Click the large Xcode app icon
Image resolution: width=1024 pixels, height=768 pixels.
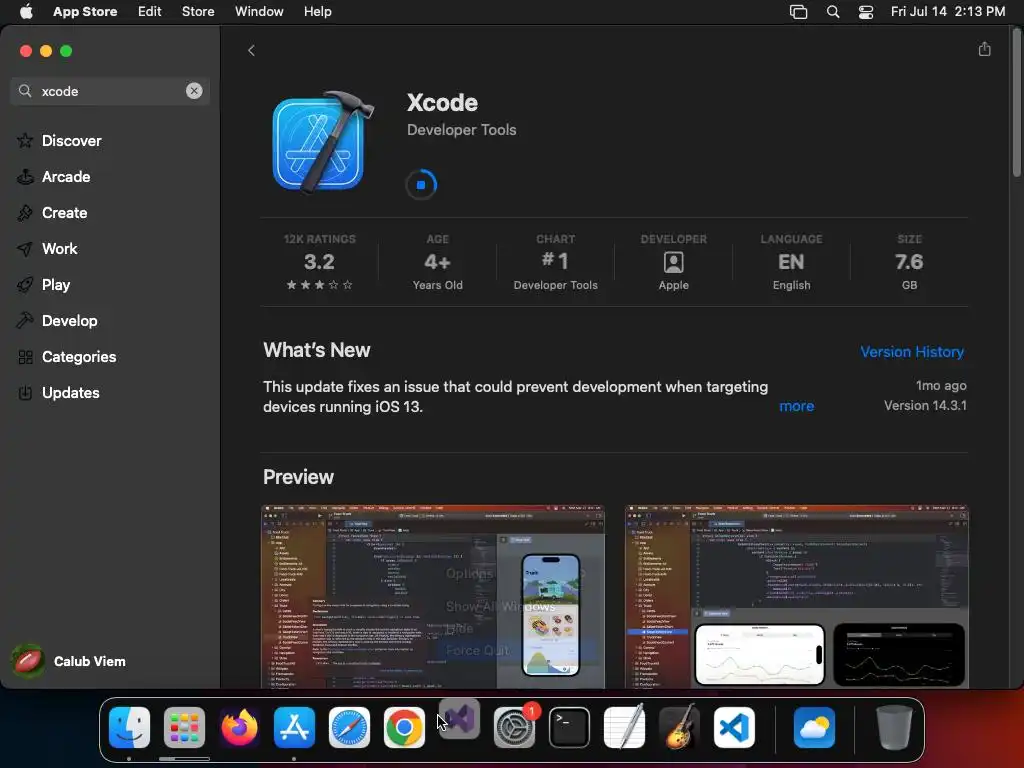pyautogui.click(x=323, y=142)
